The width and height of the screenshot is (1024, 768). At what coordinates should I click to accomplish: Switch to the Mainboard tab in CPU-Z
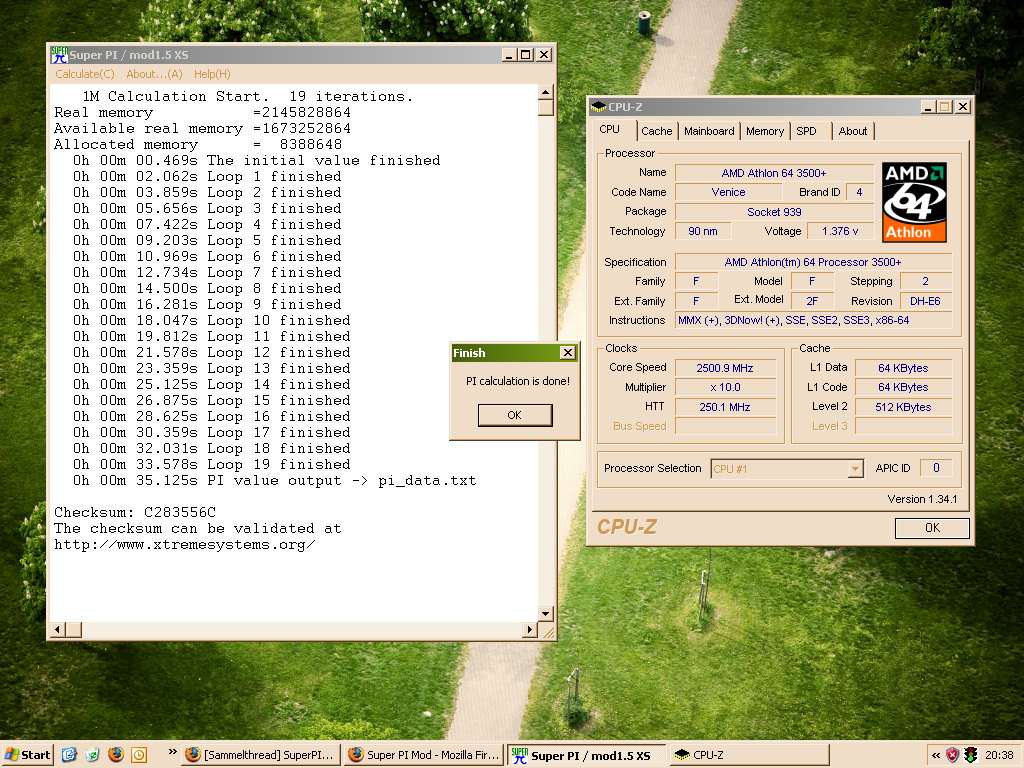(709, 131)
